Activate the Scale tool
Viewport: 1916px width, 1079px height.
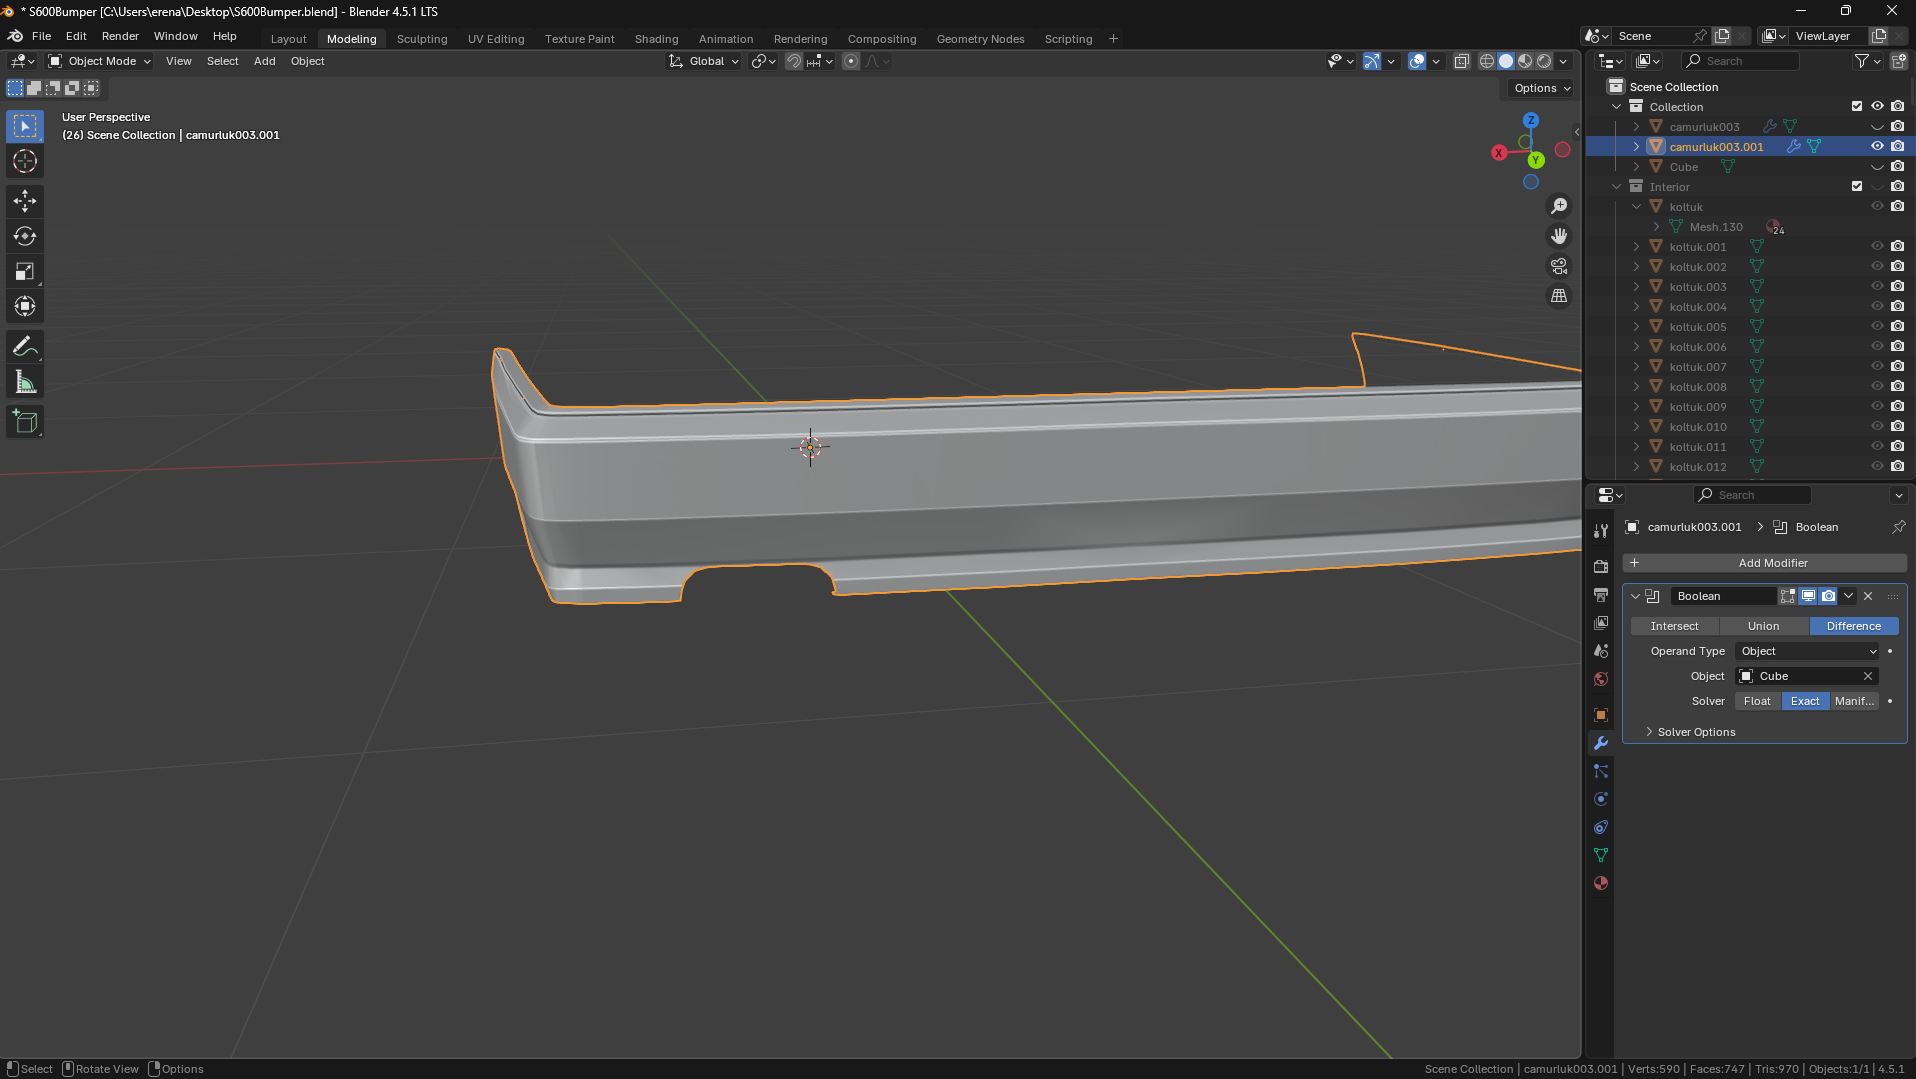[x=25, y=271]
